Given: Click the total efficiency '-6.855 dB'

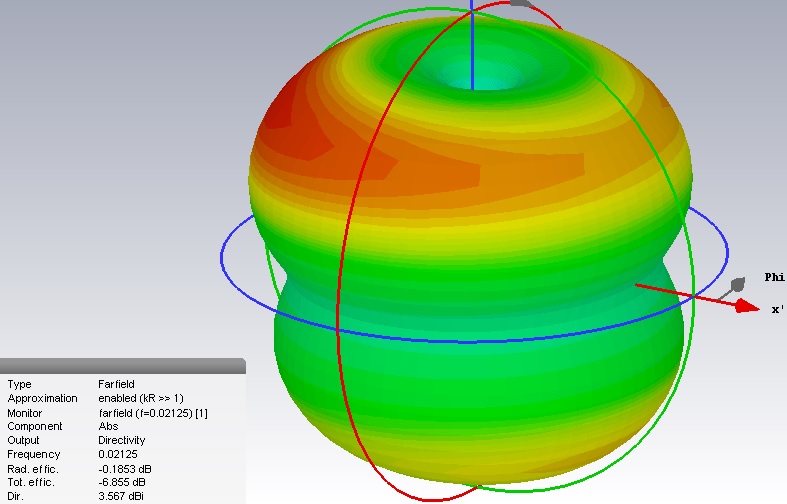Looking at the screenshot, I should 122,482.
